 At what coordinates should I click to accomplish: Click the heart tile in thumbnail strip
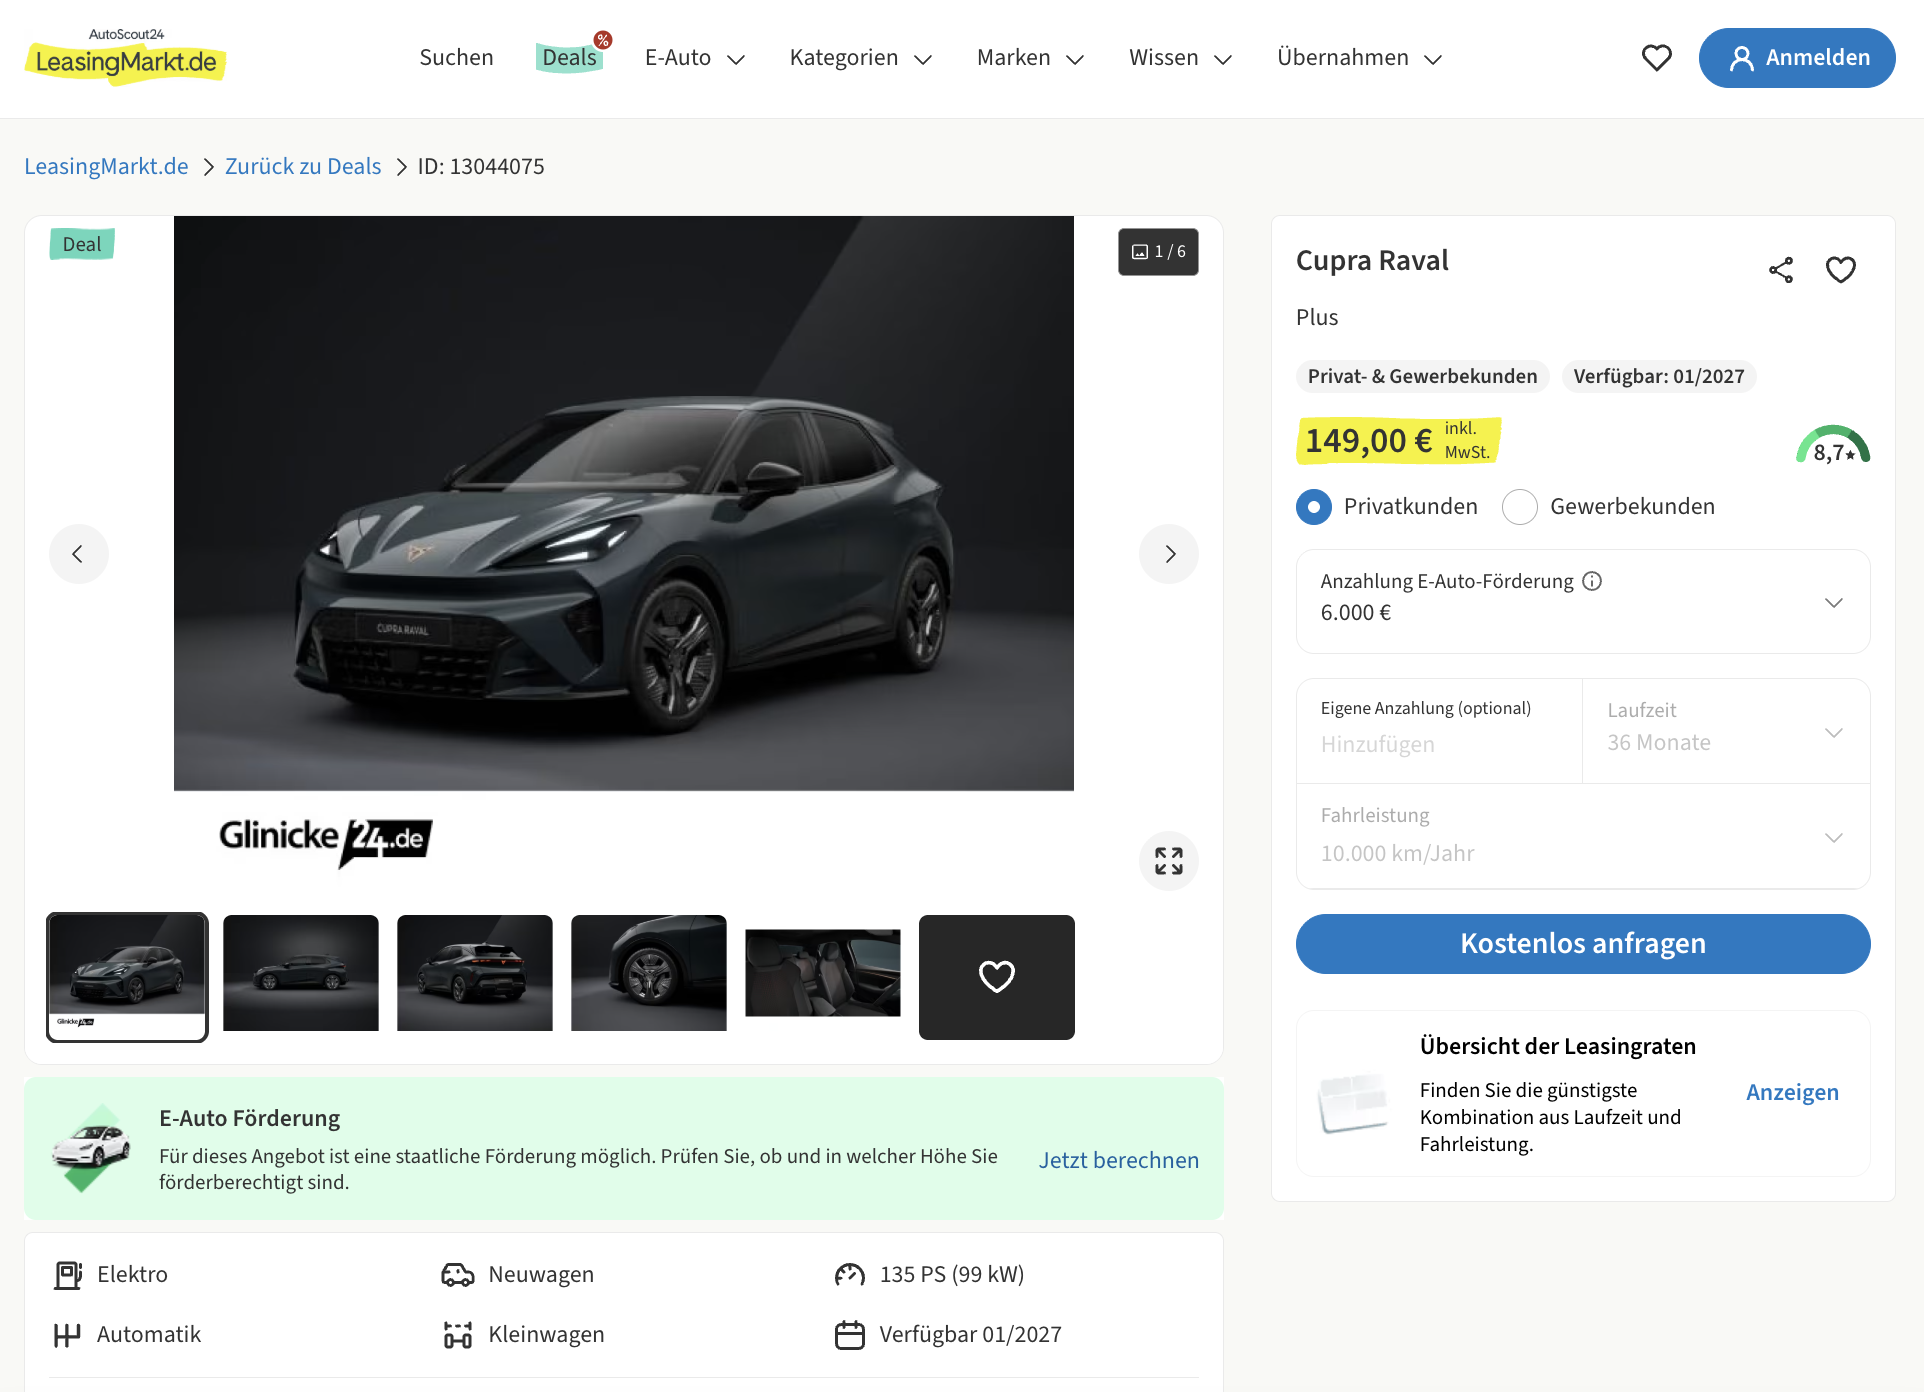pos(997,977)
